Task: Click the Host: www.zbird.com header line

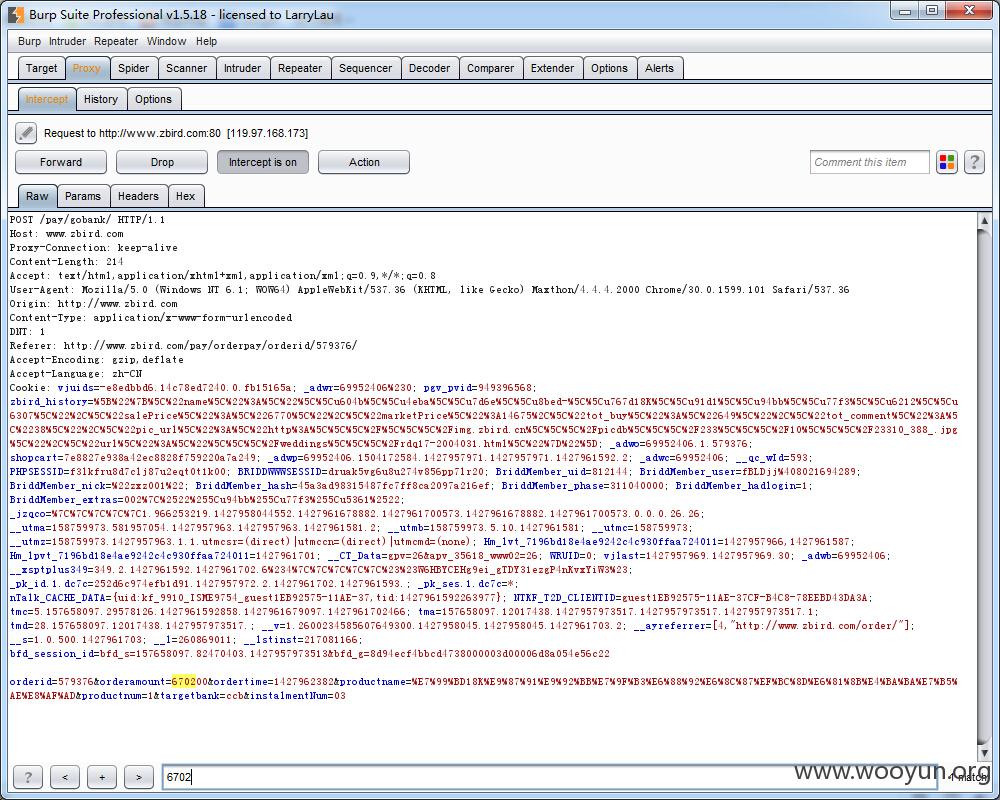Action: pyautogui.click(x=66, y=233)
